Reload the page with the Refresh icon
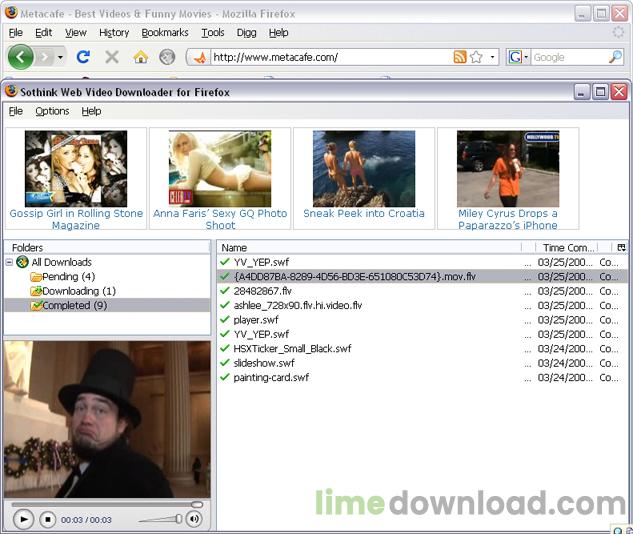Screen dimensions: 633x534 pyautogui.click(x=83, y=57)
